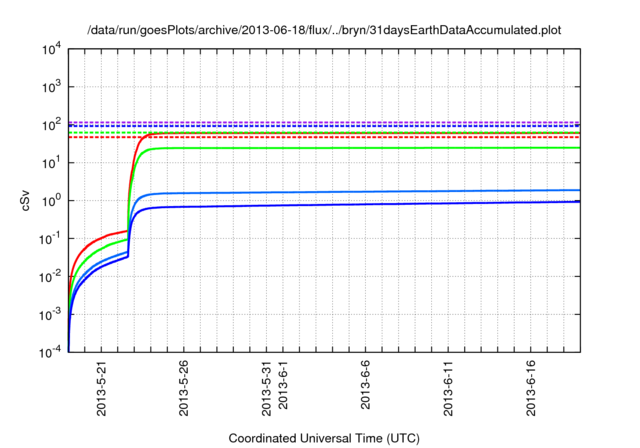
Task: Click the dashed red horizontal limit line
Action: tap(324, 138)
